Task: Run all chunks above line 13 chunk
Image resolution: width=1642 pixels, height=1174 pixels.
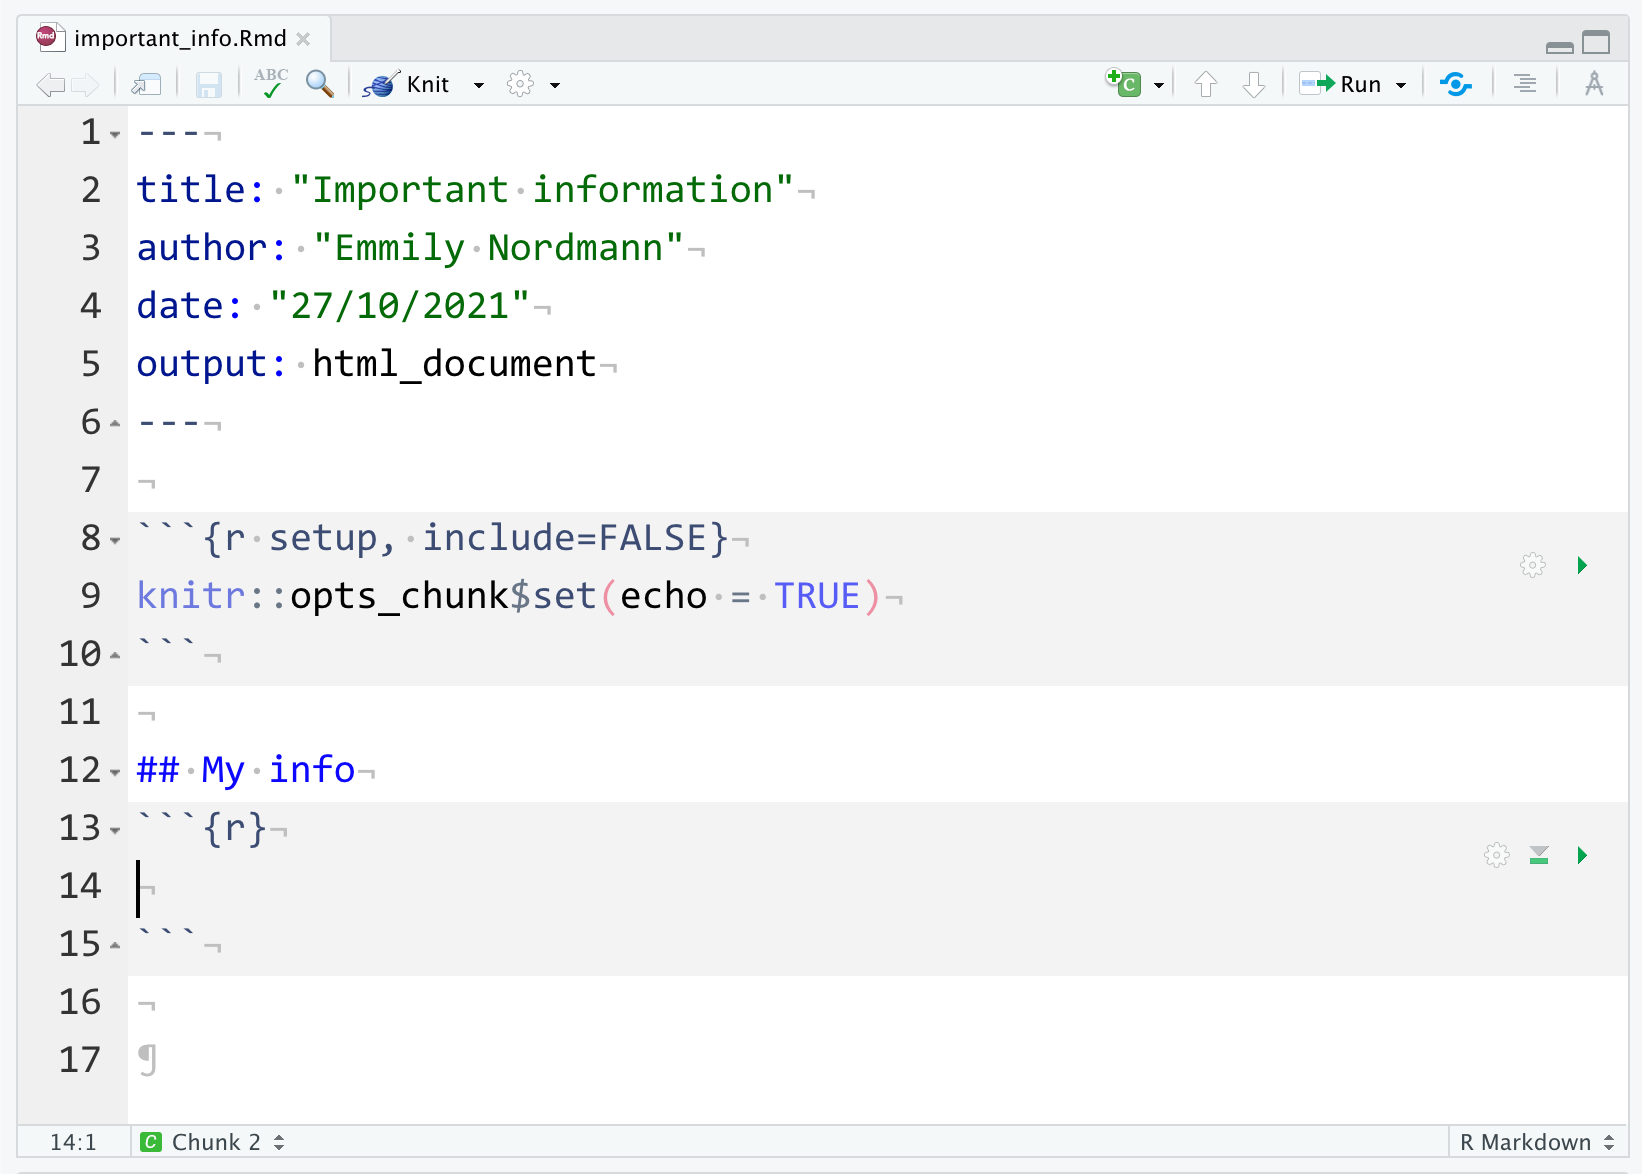Action: (1539, 855)
